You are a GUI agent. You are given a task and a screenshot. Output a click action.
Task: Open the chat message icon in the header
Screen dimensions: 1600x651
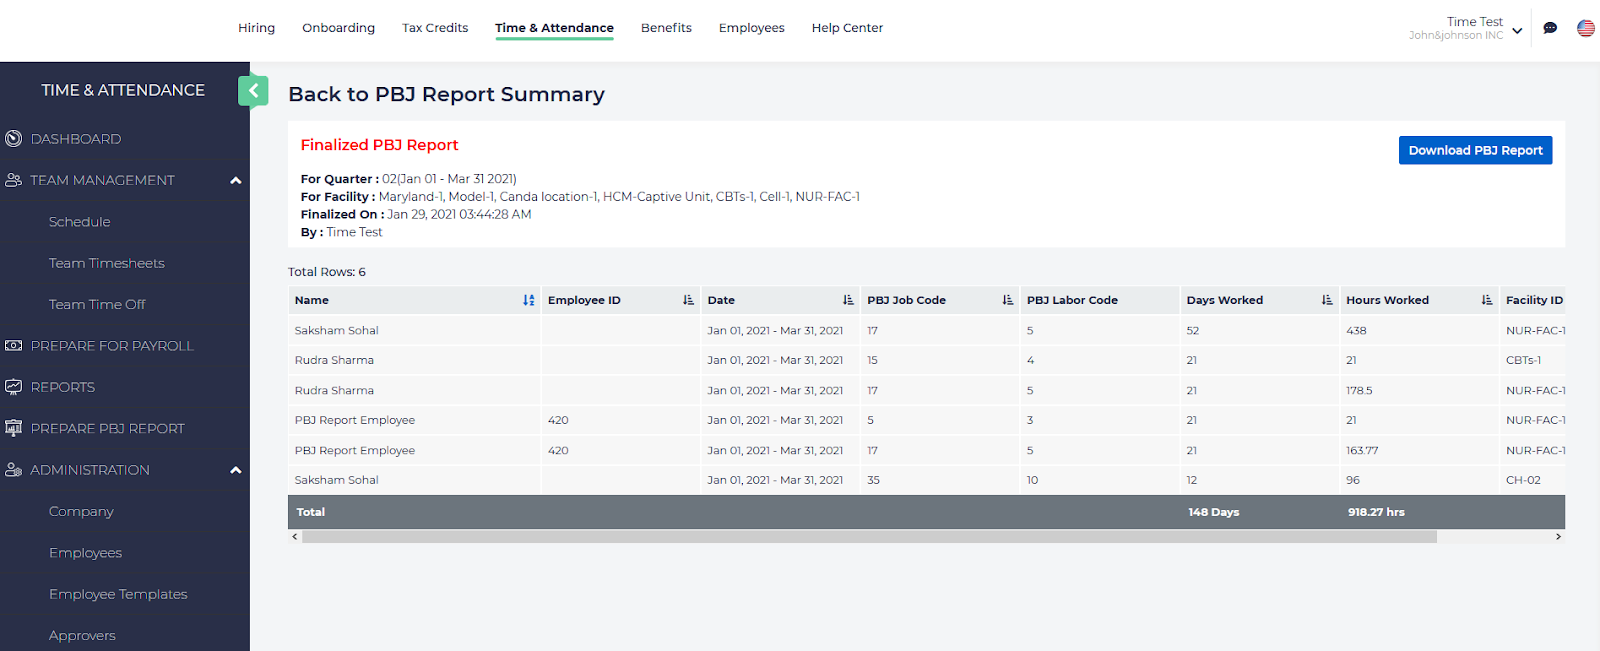1550,28
